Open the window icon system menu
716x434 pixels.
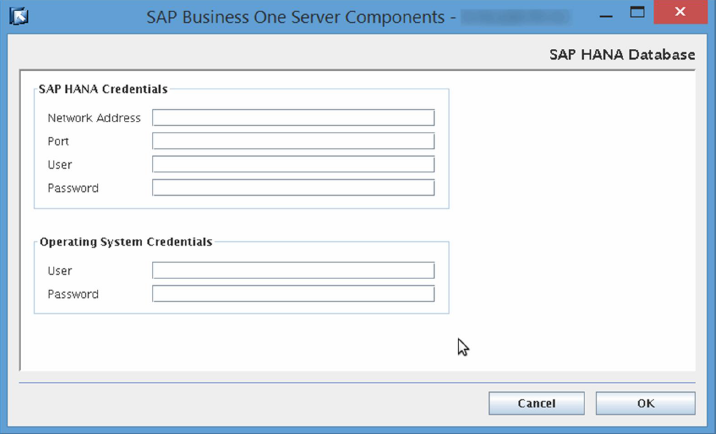(x=19, y=16)
